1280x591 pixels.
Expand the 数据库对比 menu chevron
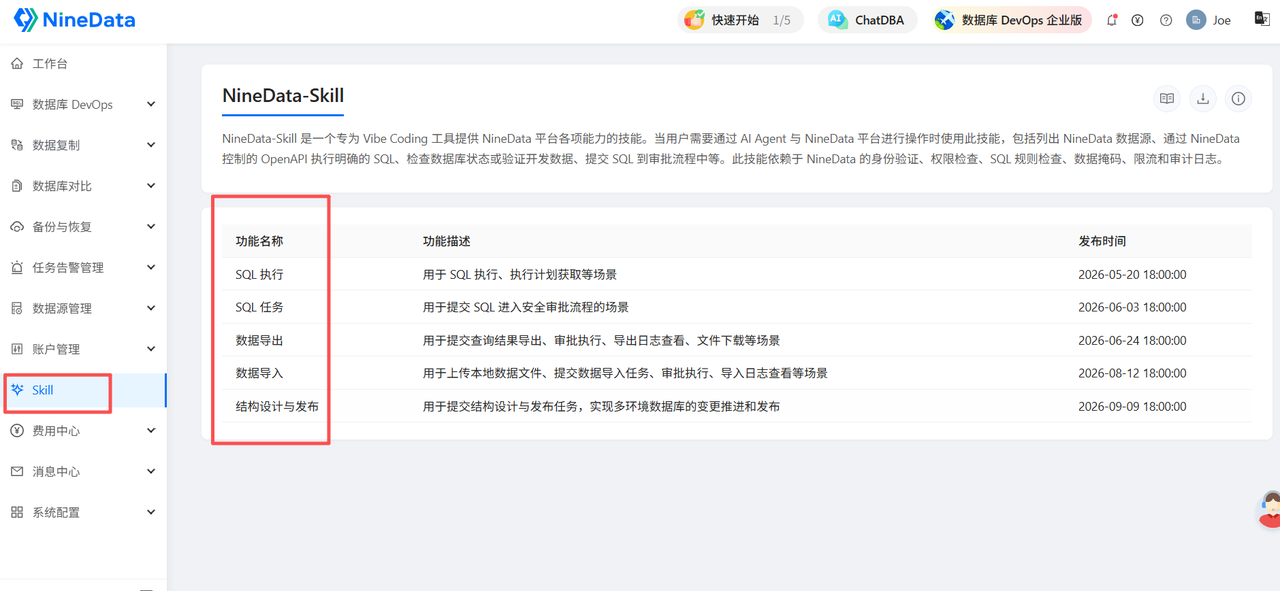[151, 186]
